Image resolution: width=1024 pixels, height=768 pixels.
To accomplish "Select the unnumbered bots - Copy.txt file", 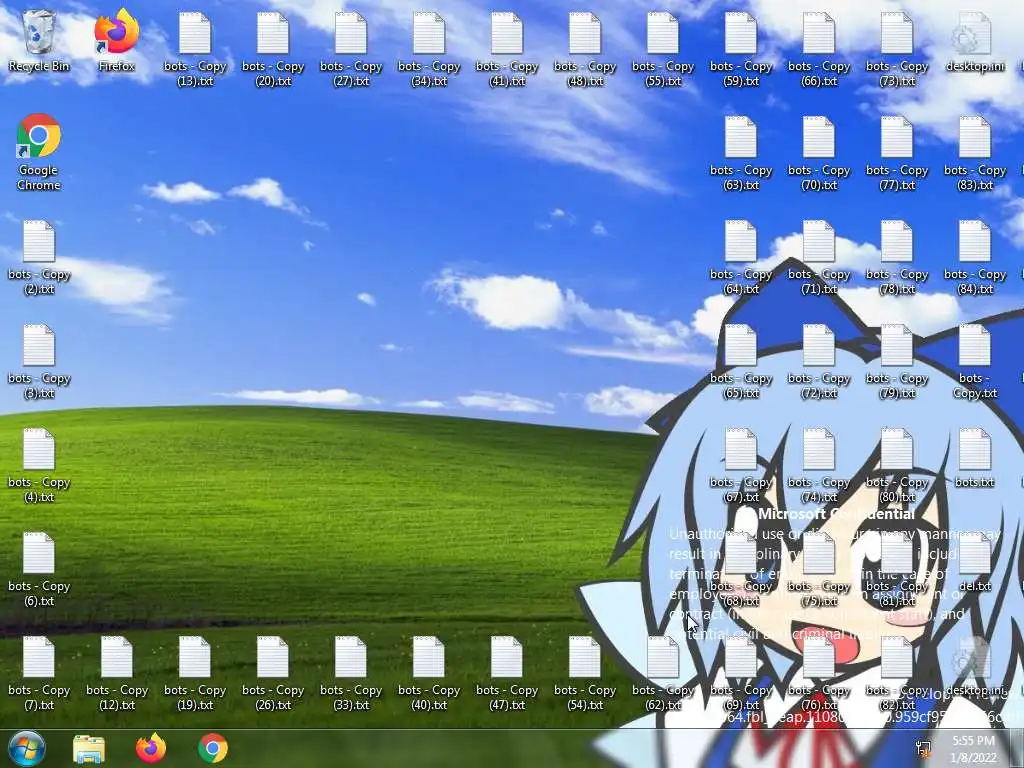I will [975, 361].
